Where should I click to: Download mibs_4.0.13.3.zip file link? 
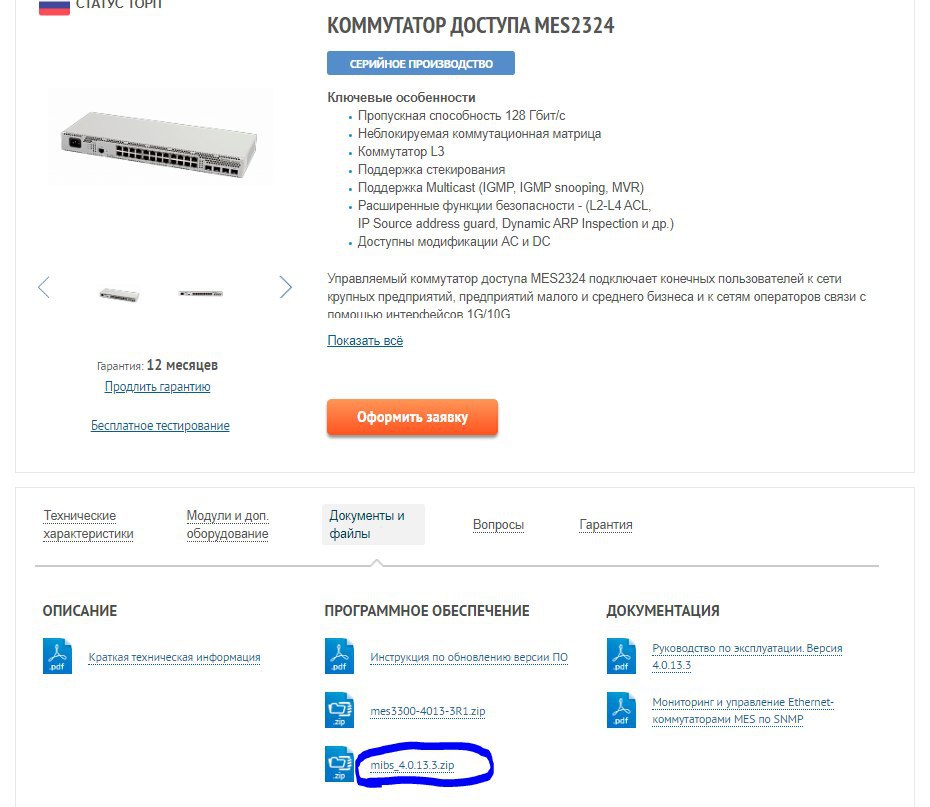coord(412,765)
